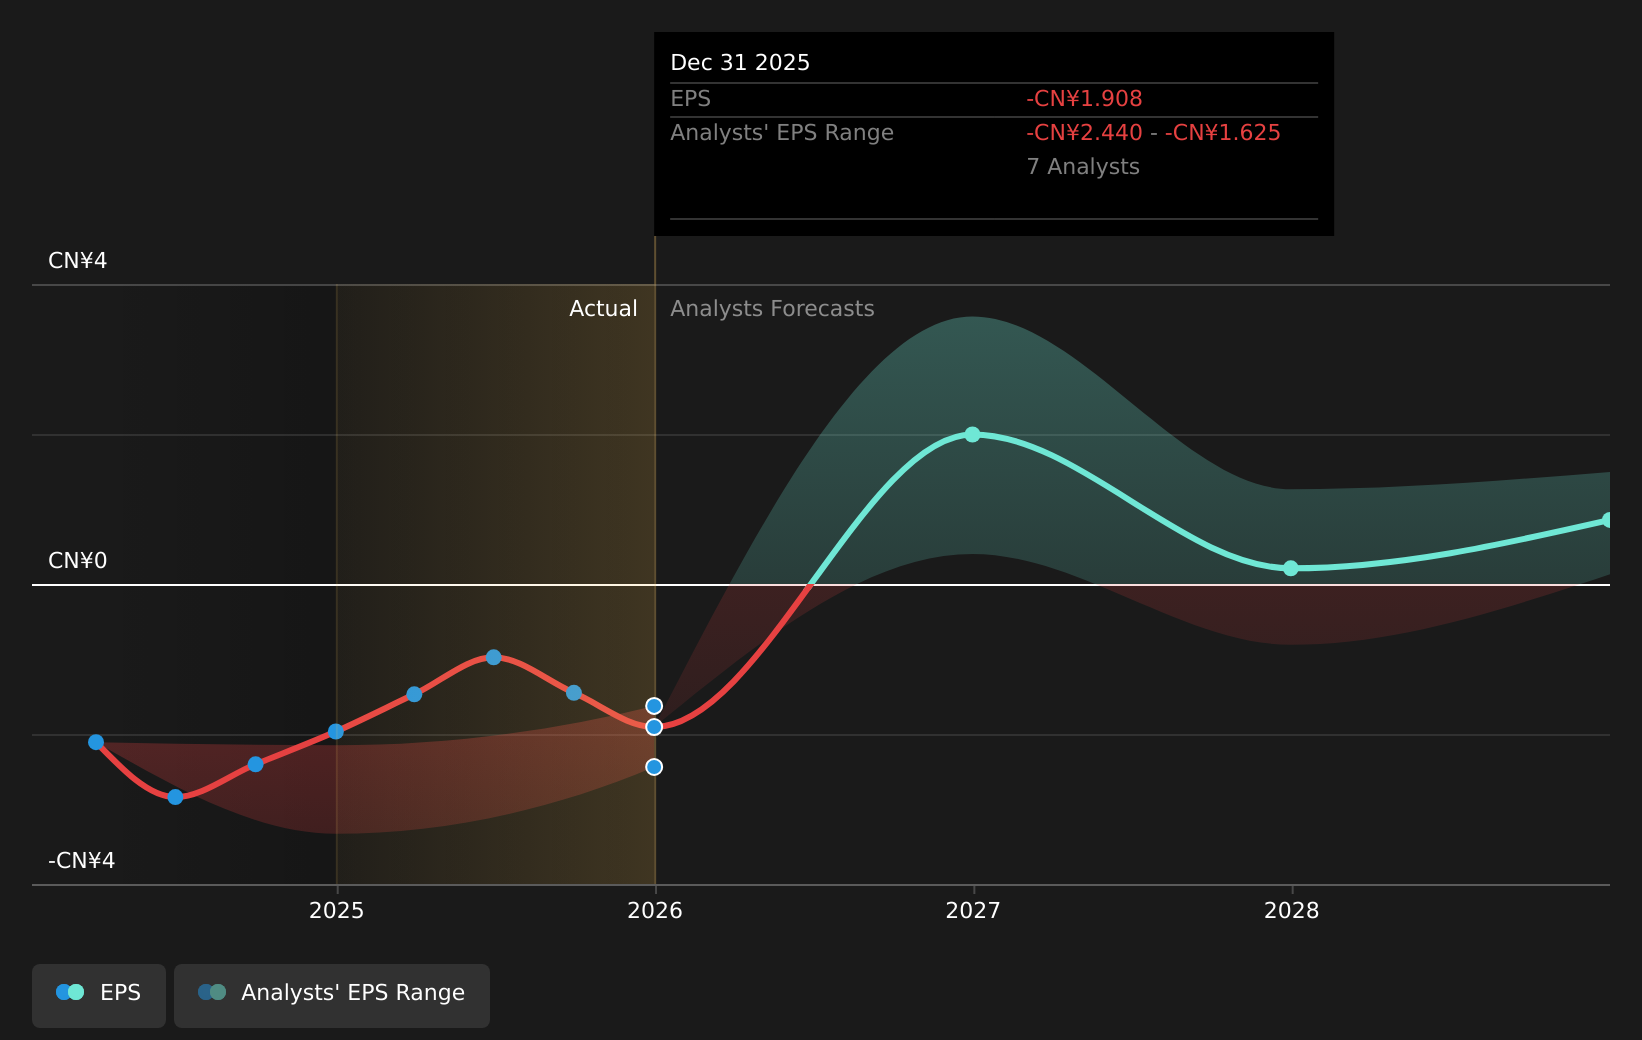The height and width of the screenshot is (1040, 1642).
Task: Click the CN¥0 y-axis label
Action: point(78,561)
